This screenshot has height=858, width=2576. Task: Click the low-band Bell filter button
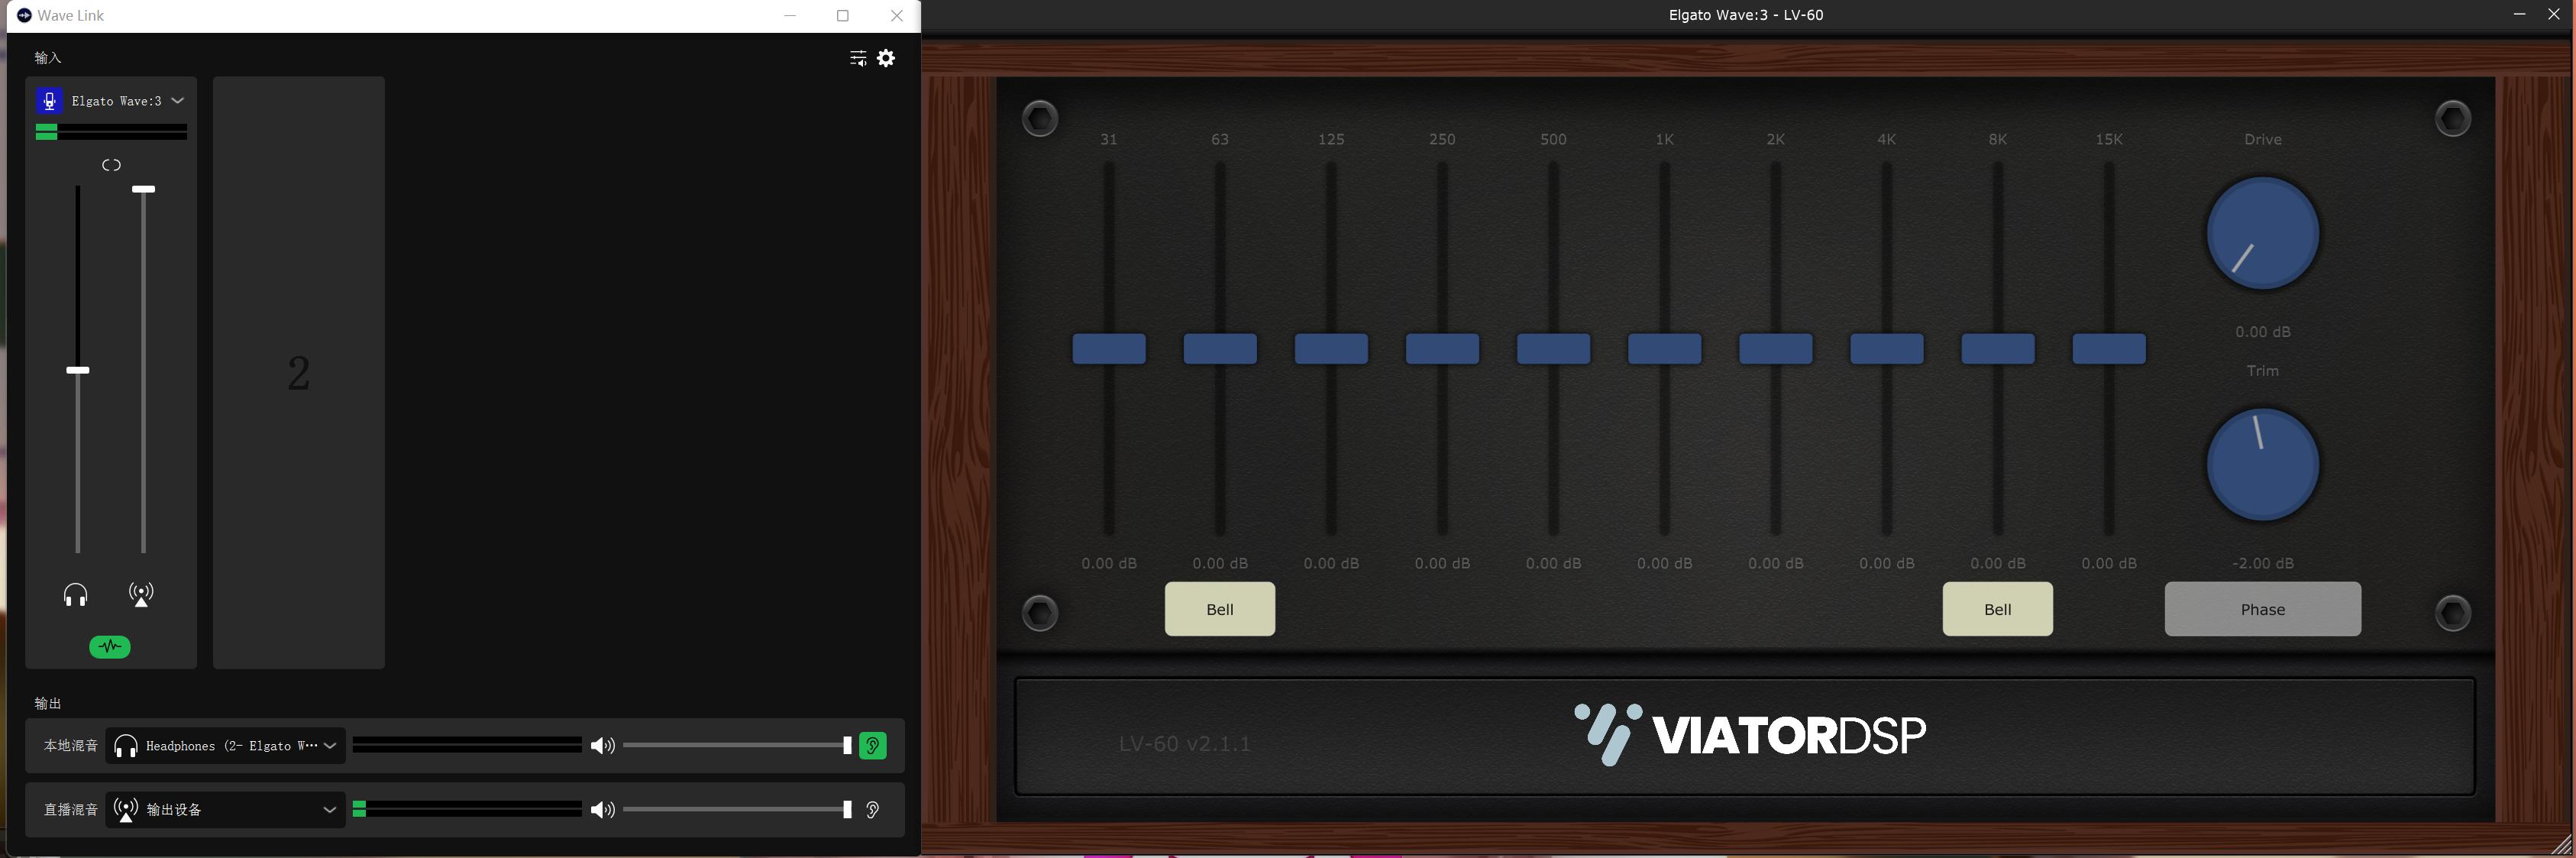1219,609
